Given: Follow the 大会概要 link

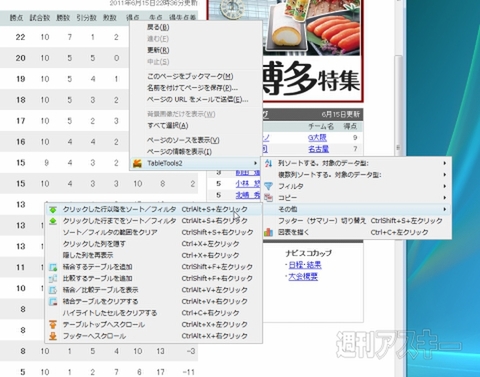Looking at the screenshot, I should coord(303,277).
